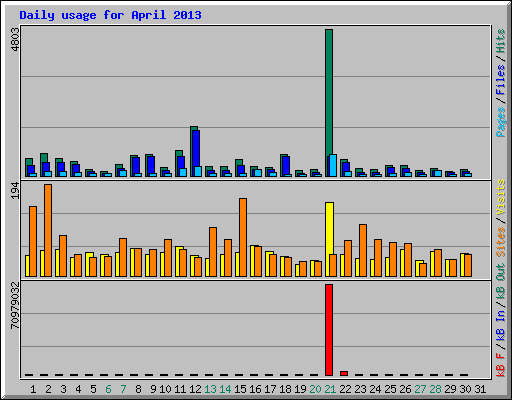512x400 pixels.
Task: Select the orange sites bar for day 13
Action: click(x=213, y=252)
